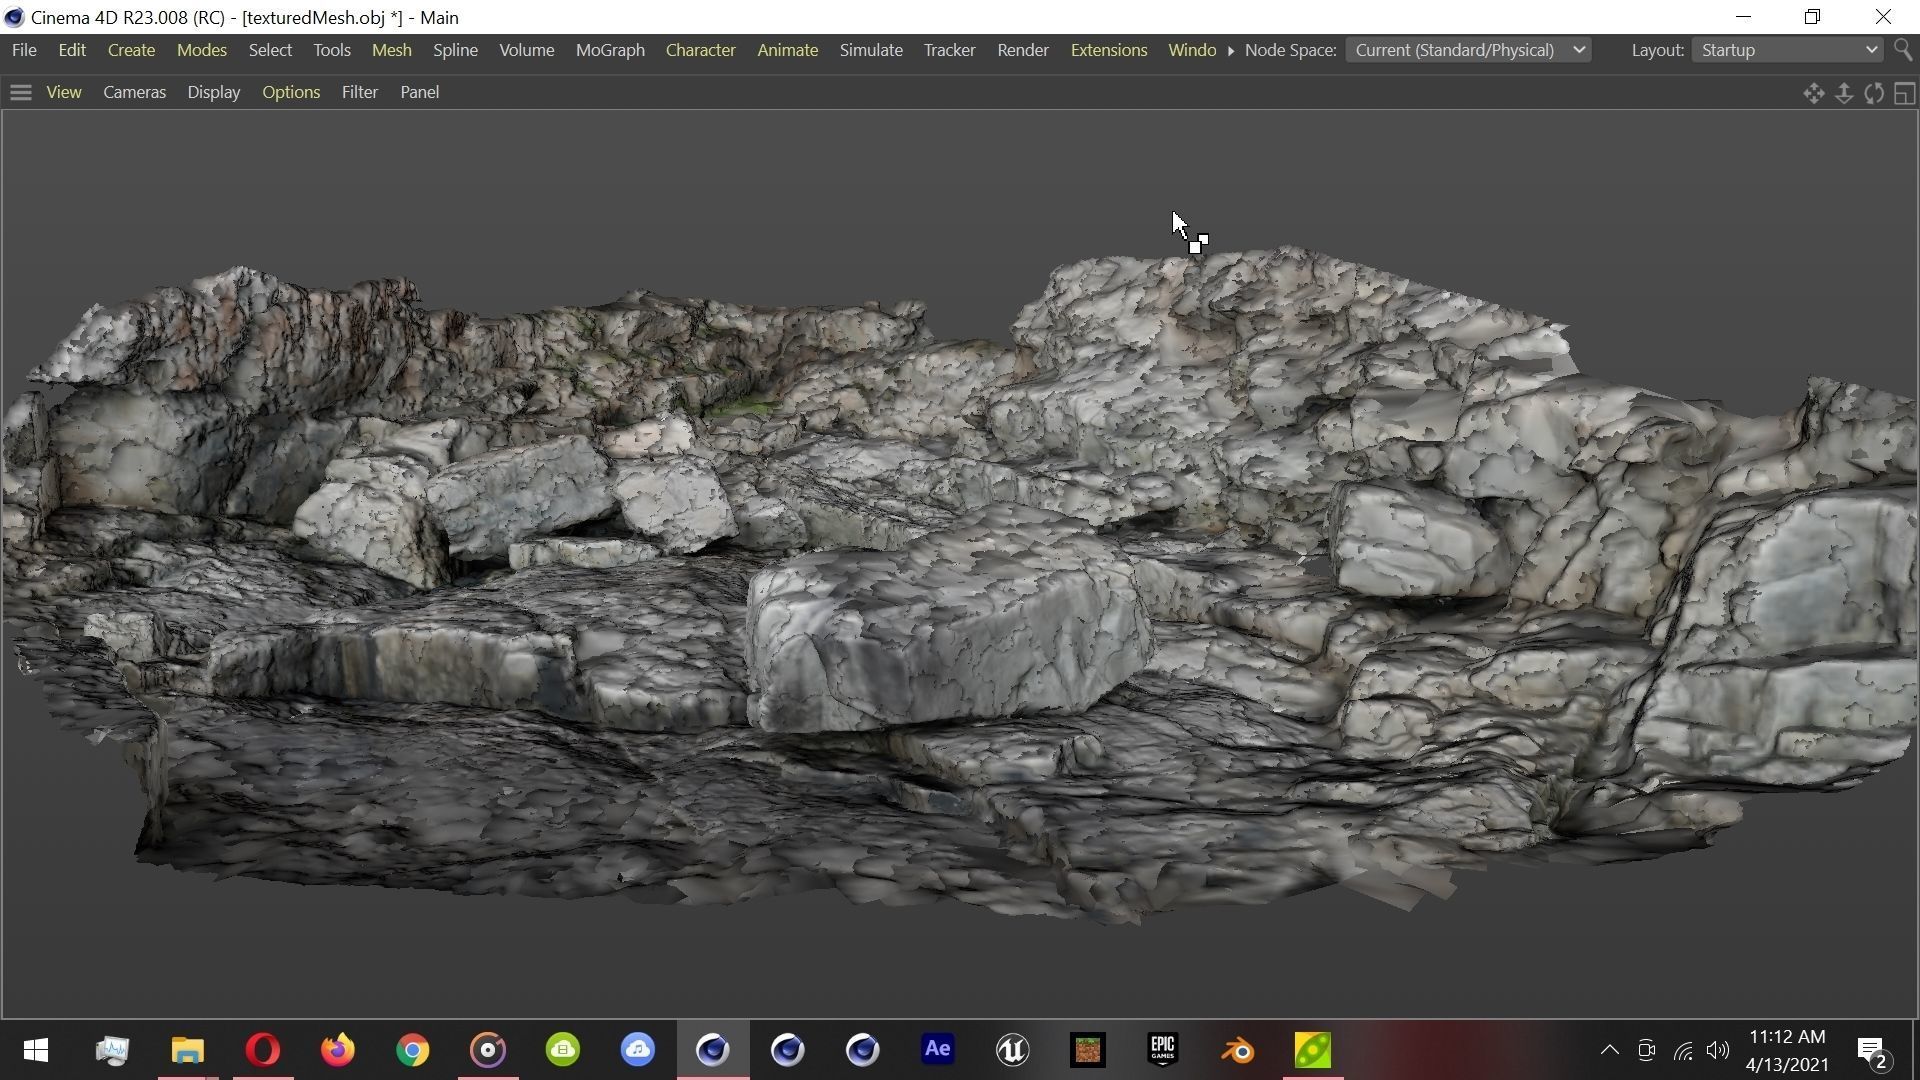
Task: Open the viewport Filter menu
Action: (x=360, y=92)
